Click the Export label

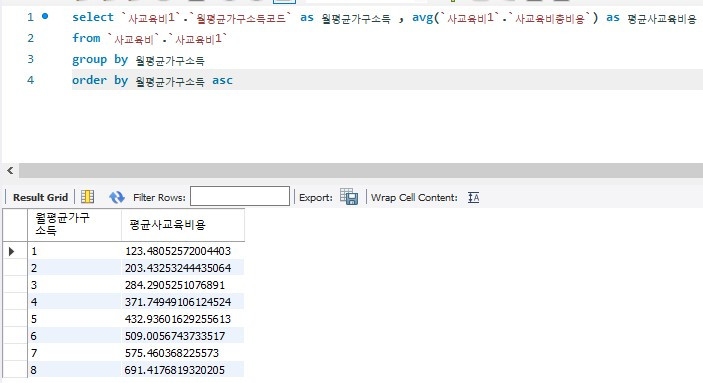[316, 198]
